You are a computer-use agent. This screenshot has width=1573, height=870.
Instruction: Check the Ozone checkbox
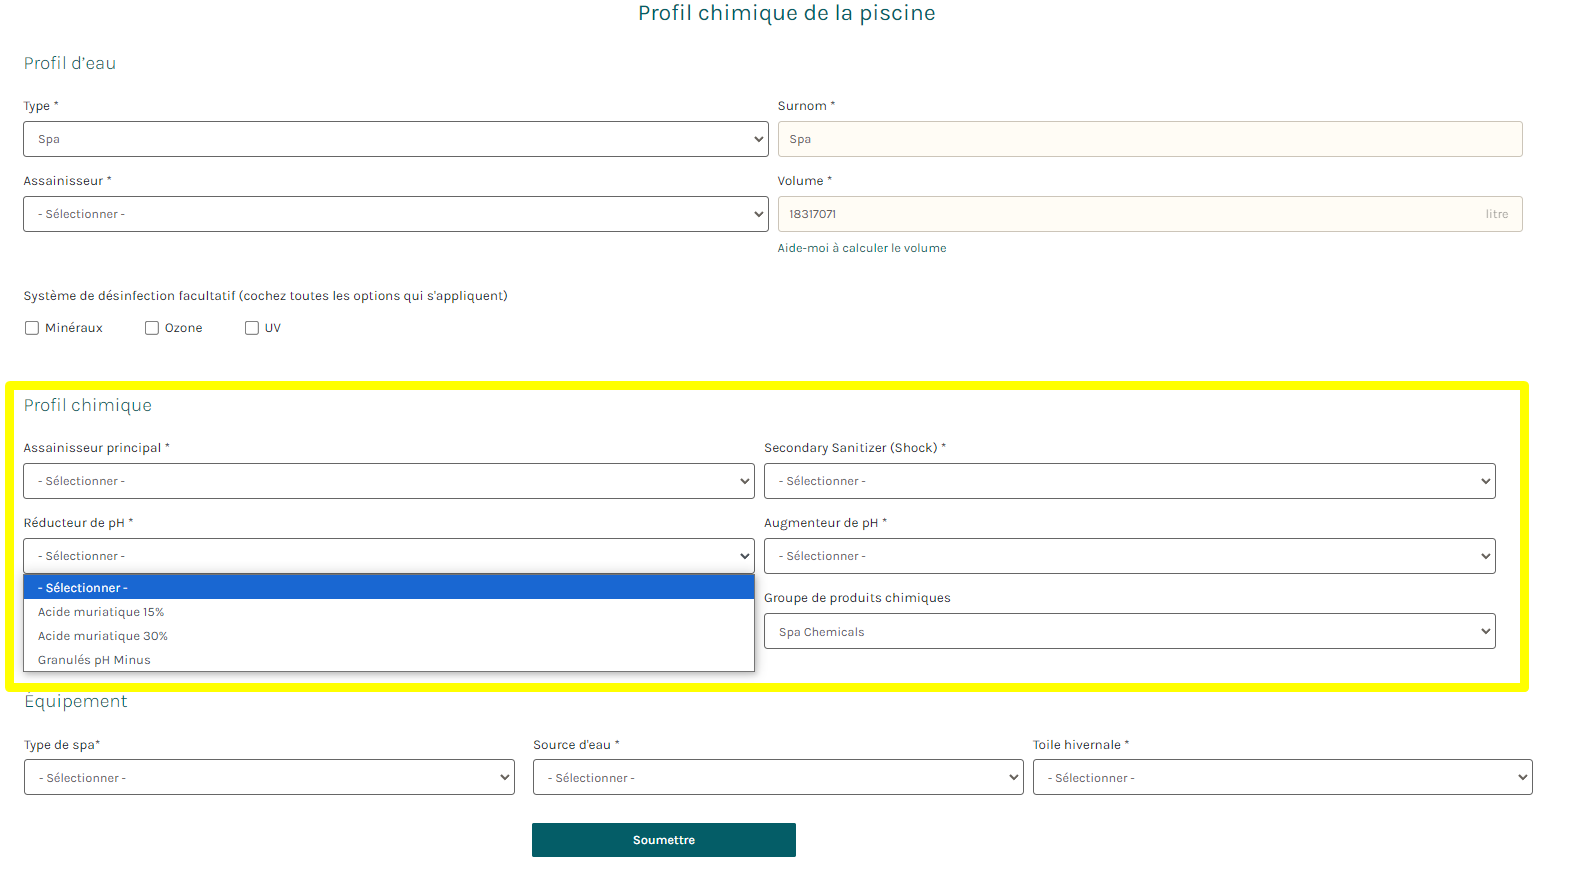point(152,328)
